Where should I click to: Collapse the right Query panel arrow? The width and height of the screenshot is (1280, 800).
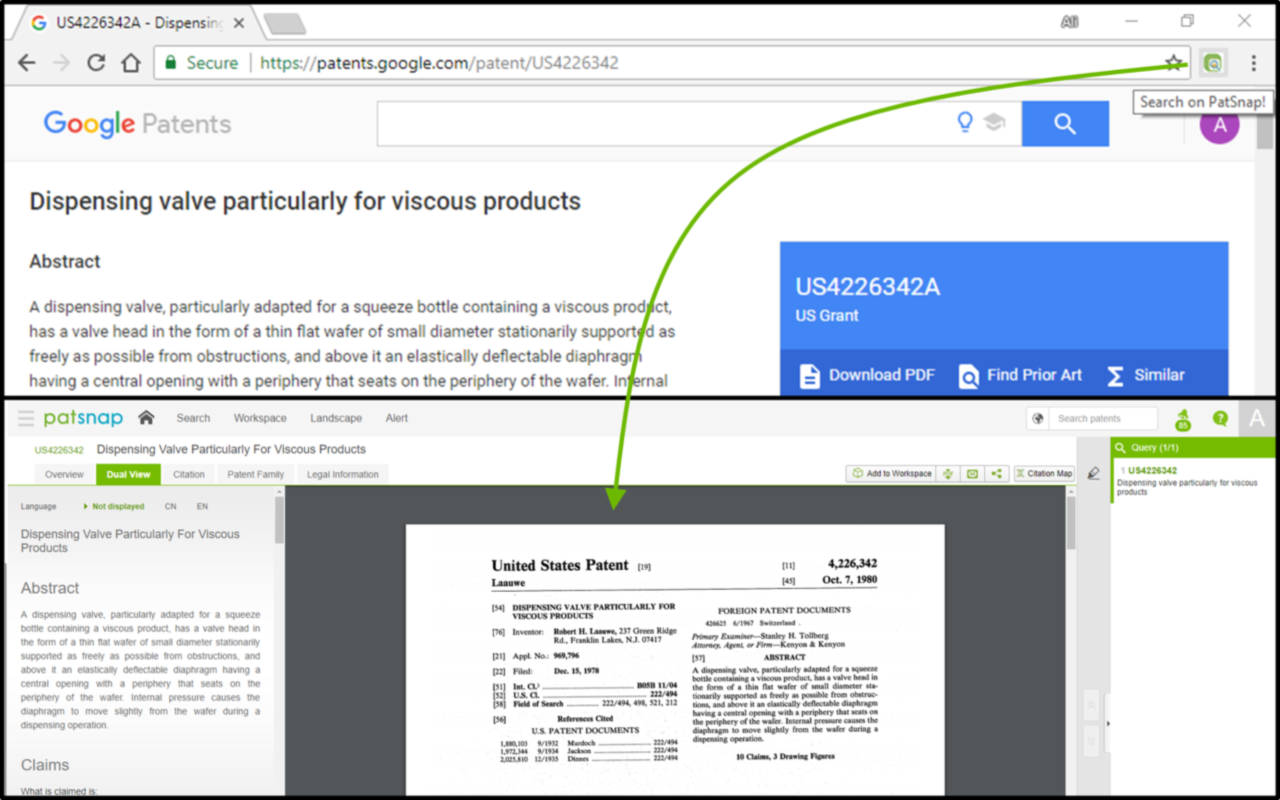pyautogui.click(x=1106, y=723)
